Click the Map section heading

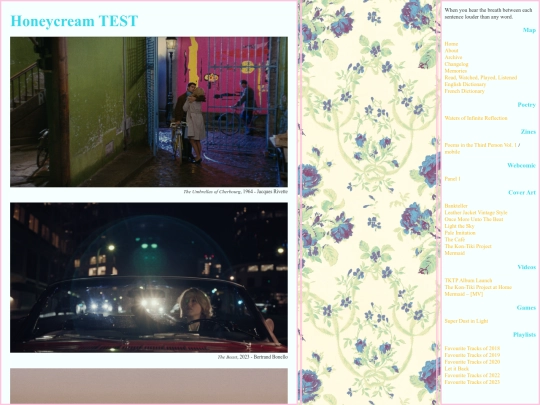(529, 30)
